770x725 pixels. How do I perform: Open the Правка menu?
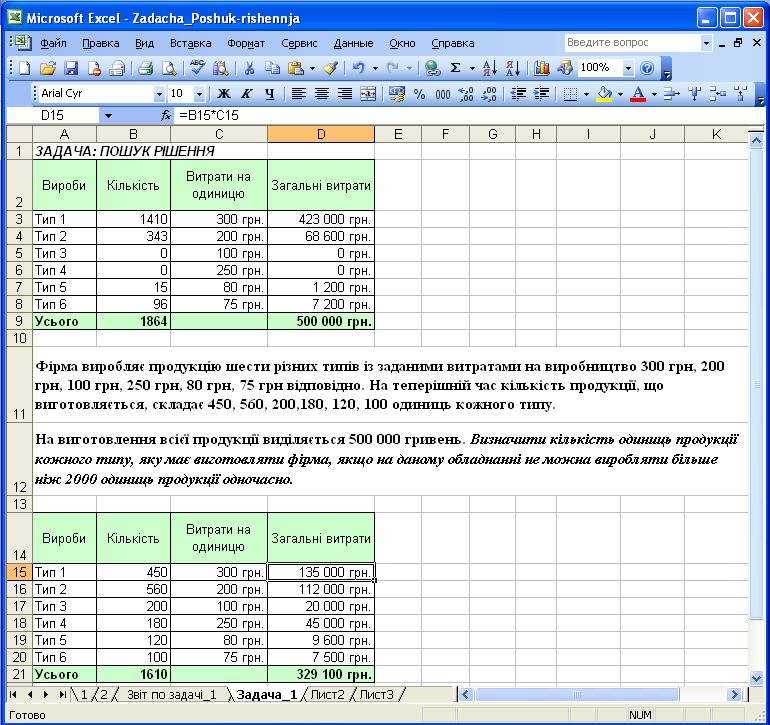click(x=101, y=43)
